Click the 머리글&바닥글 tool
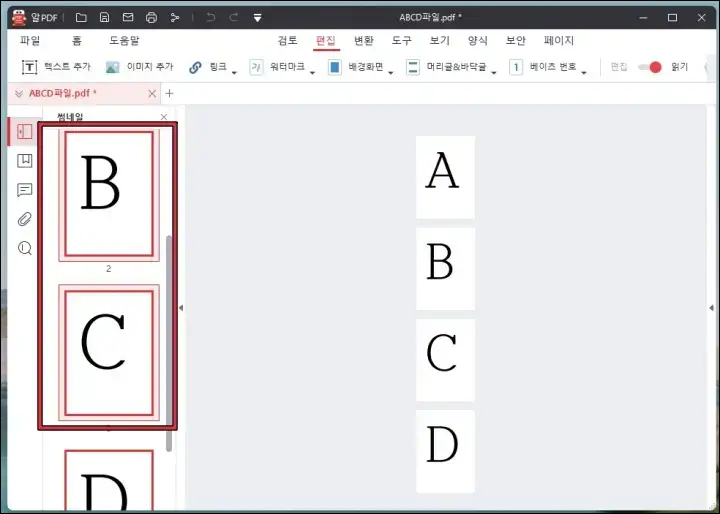720x514 pixels. pyautogui.click(x=446, y=67)
